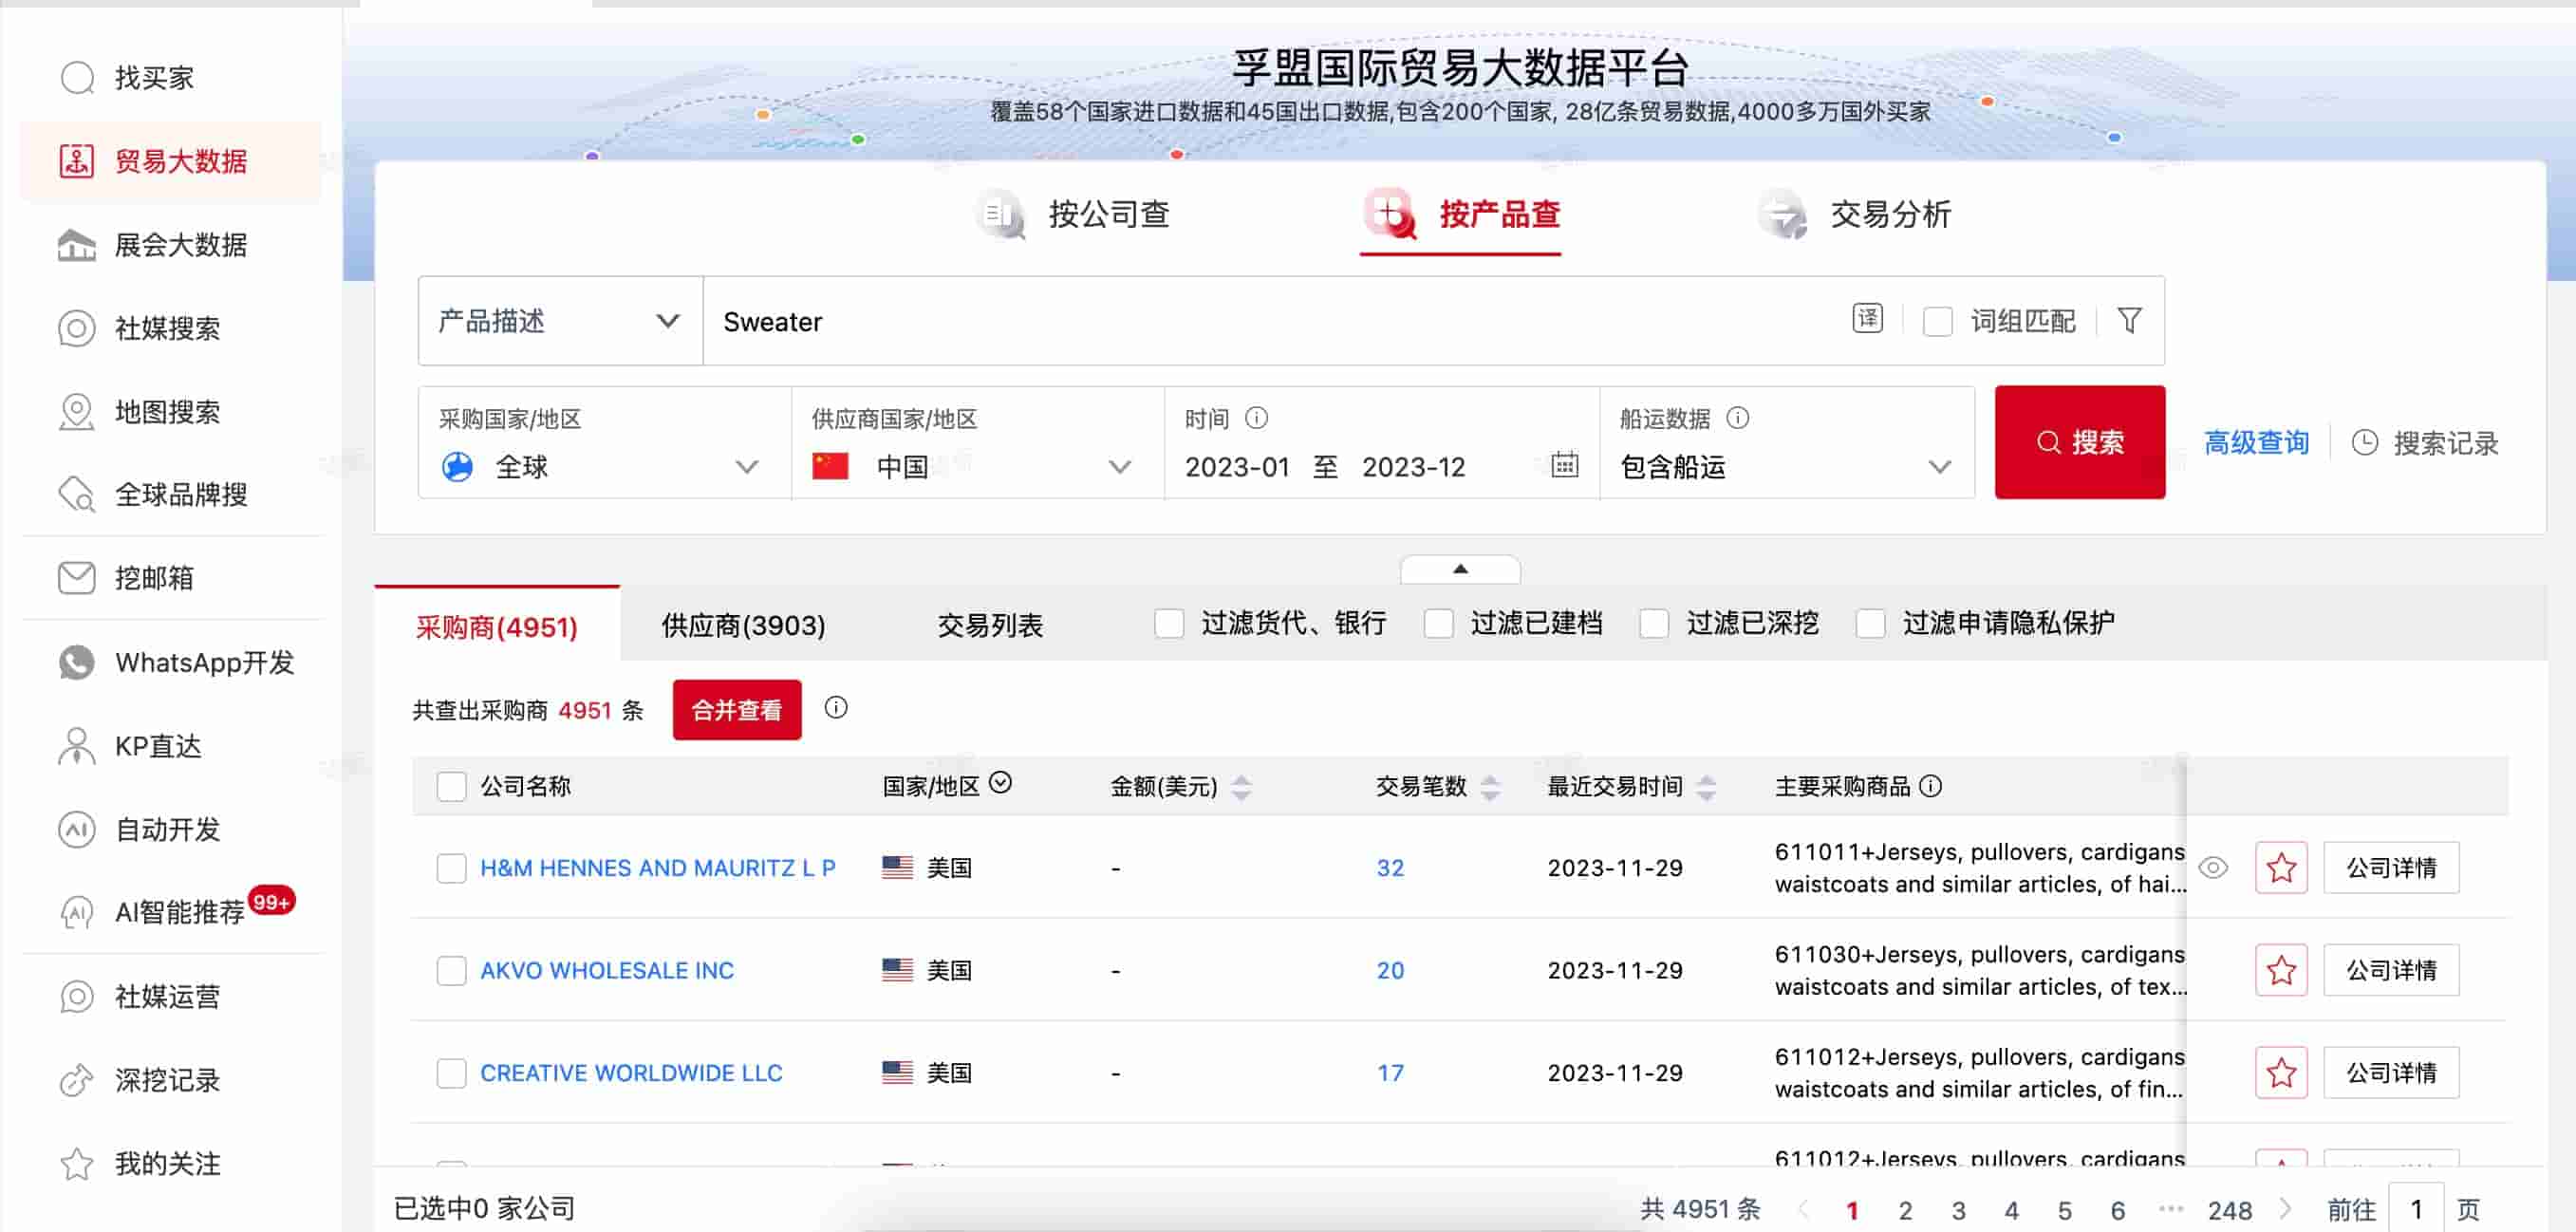
Task: Favorite the CREATIVE WORLDWIDE LLC row
Action: tap(2280, 1072)
